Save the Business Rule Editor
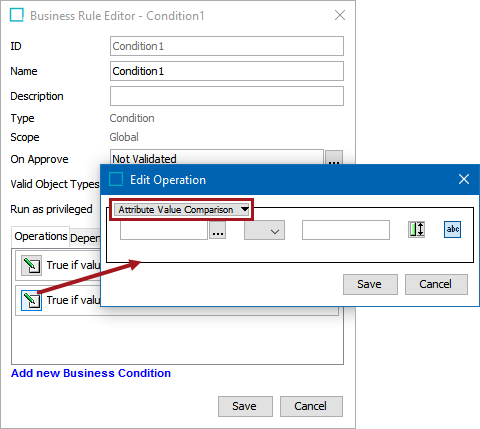Viewport: 480px width, 429px height. tap(245, 406)
